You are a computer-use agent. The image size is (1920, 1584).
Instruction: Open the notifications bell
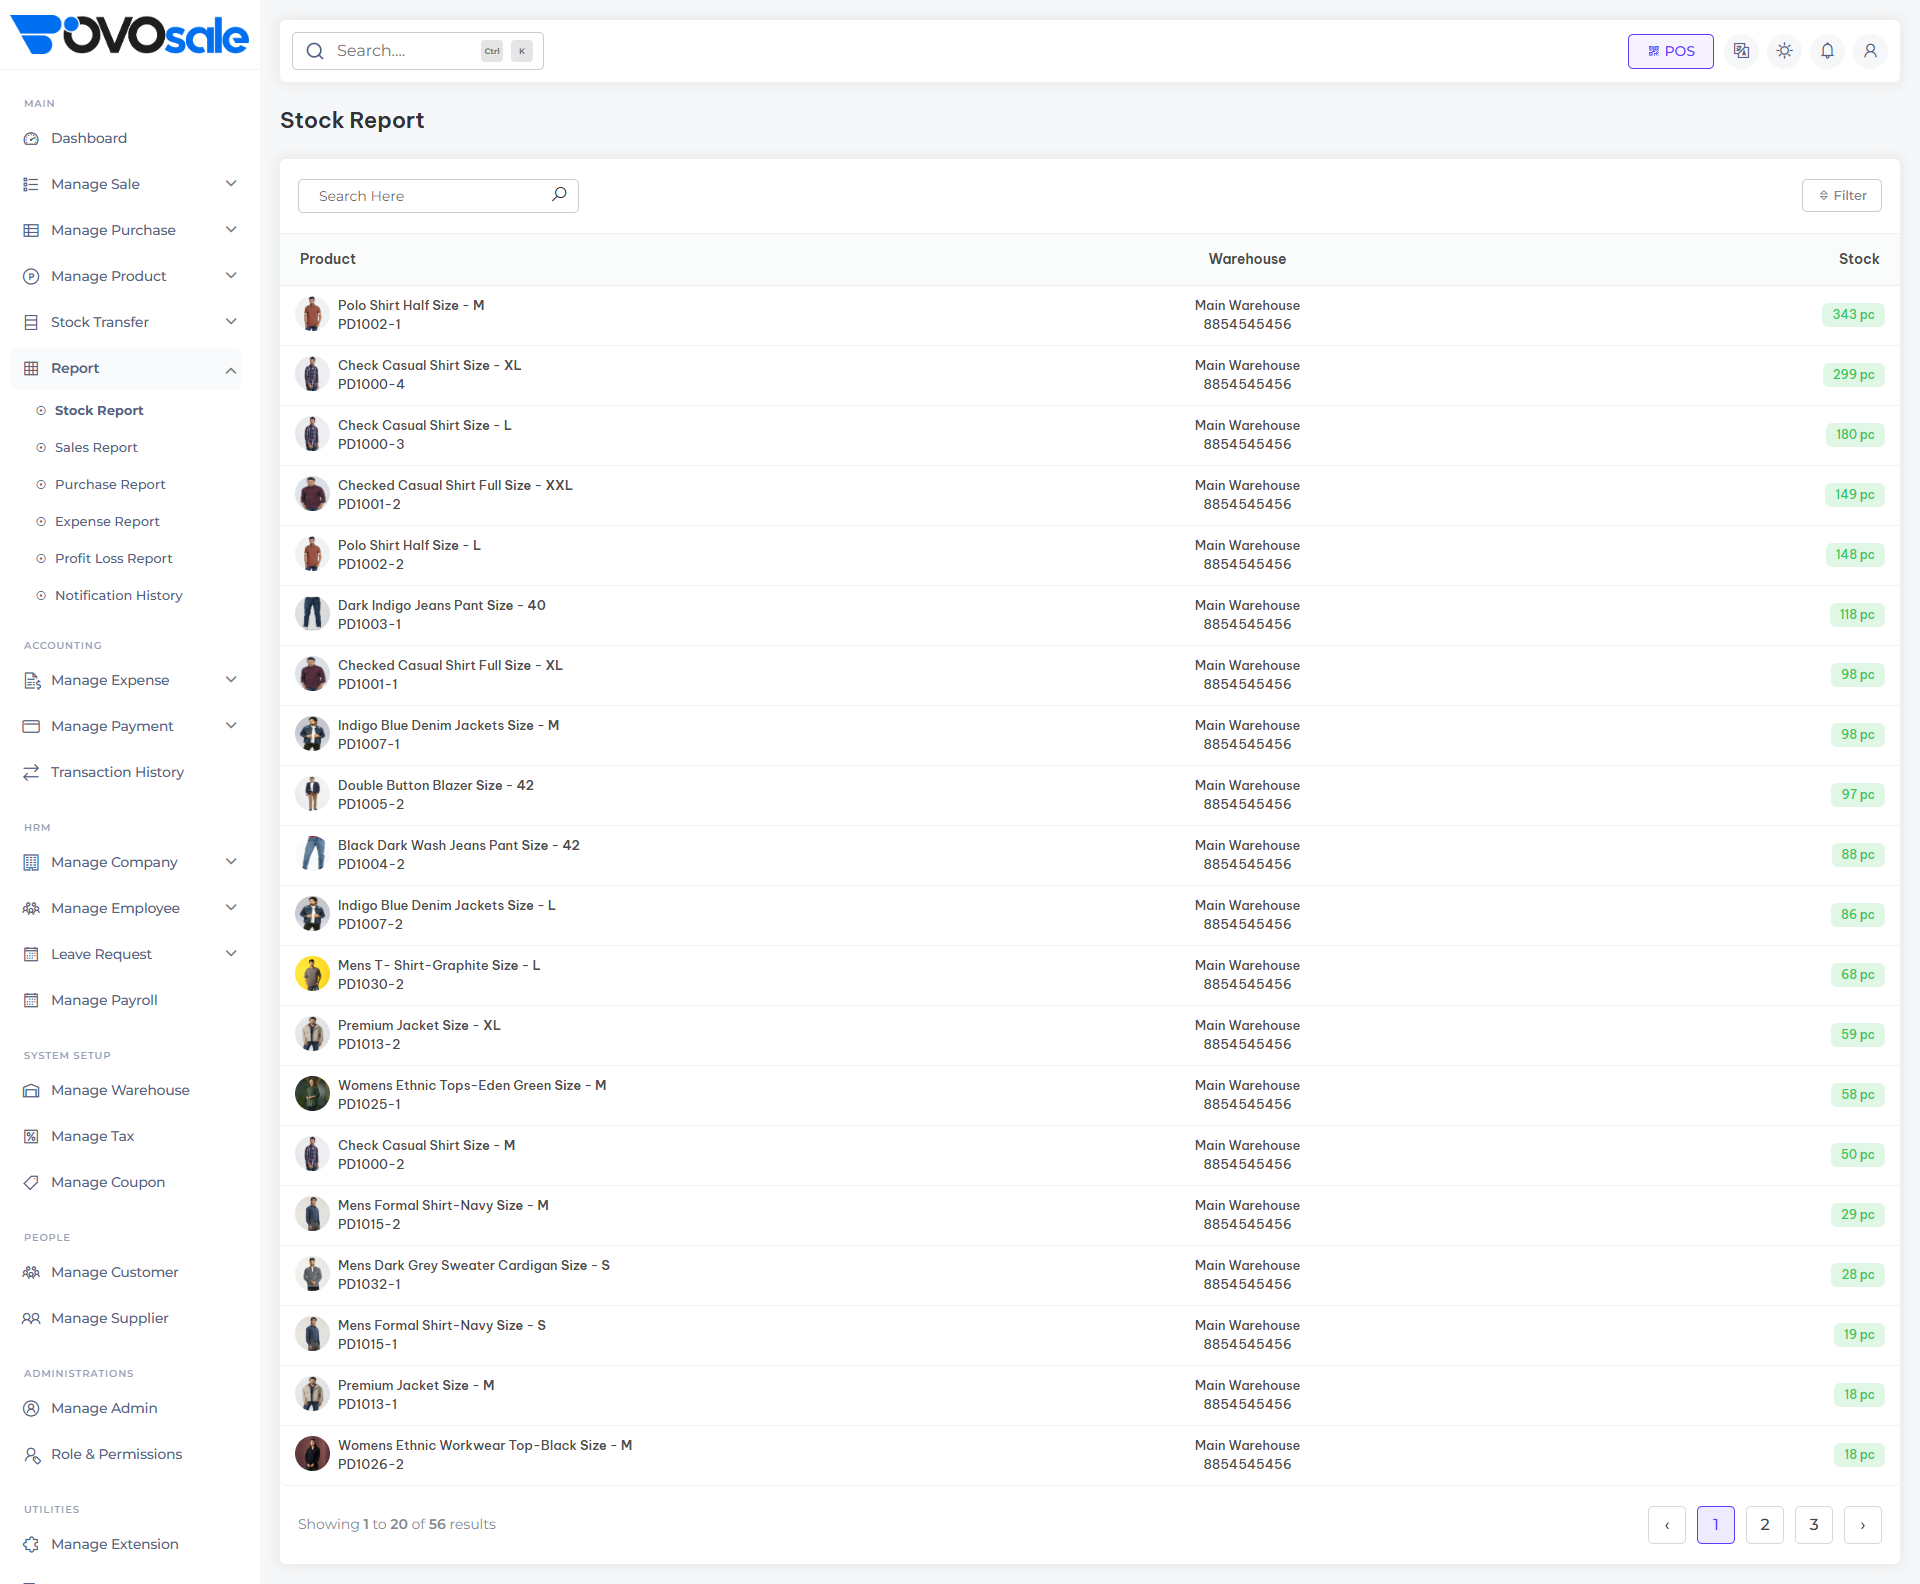coord(1827,51)
